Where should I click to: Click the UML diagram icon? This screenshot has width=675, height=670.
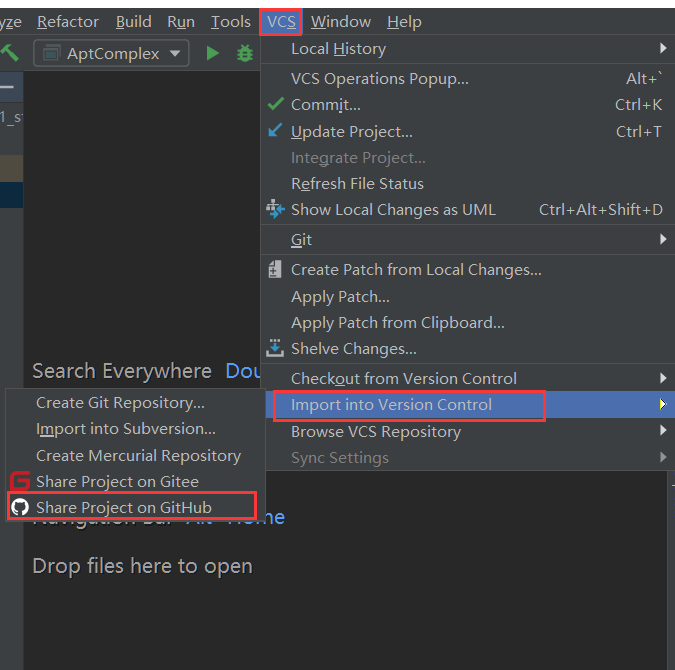click(275, 209)
